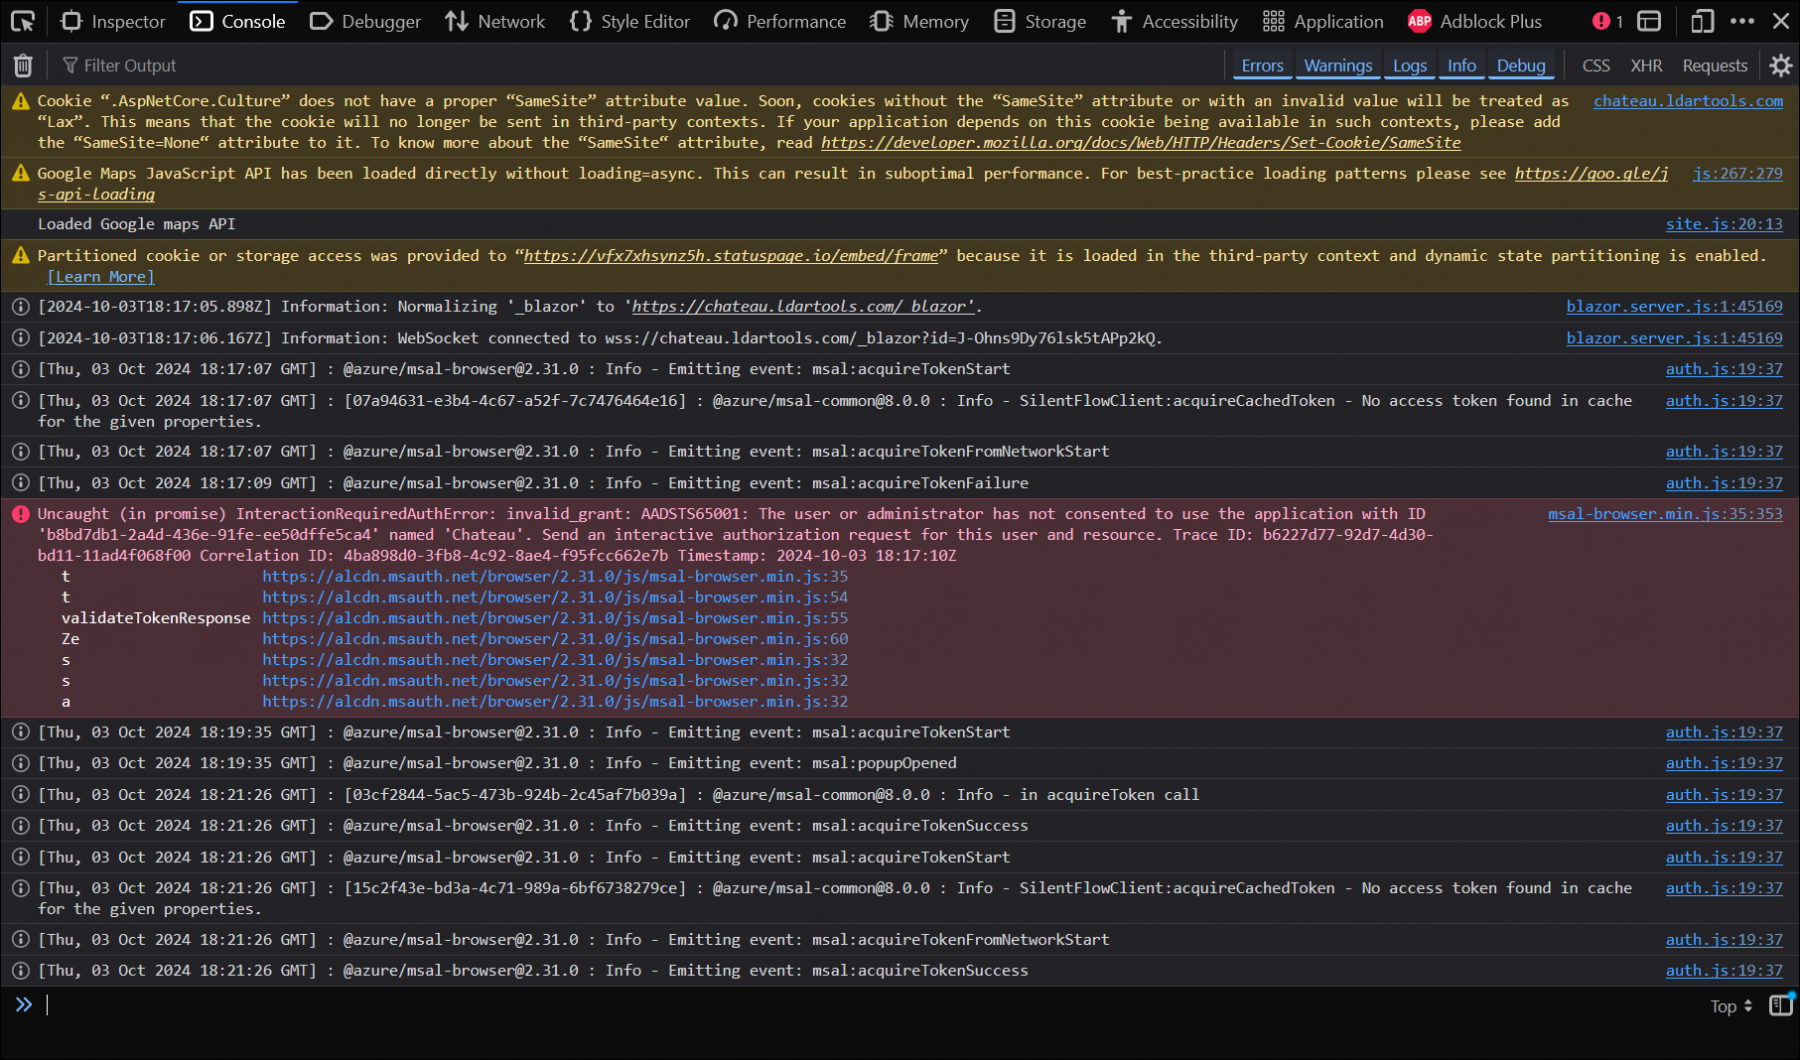Toggle split editor mode icon
The image size is (1800, 1060).
(1781, 1005)
